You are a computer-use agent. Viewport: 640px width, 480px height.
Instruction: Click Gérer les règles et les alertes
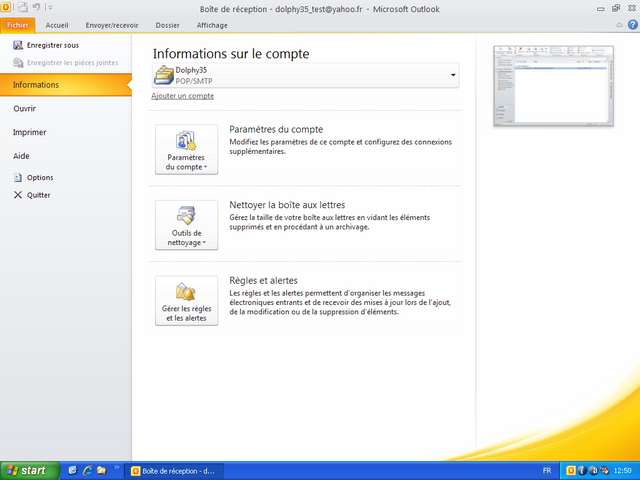186,300
